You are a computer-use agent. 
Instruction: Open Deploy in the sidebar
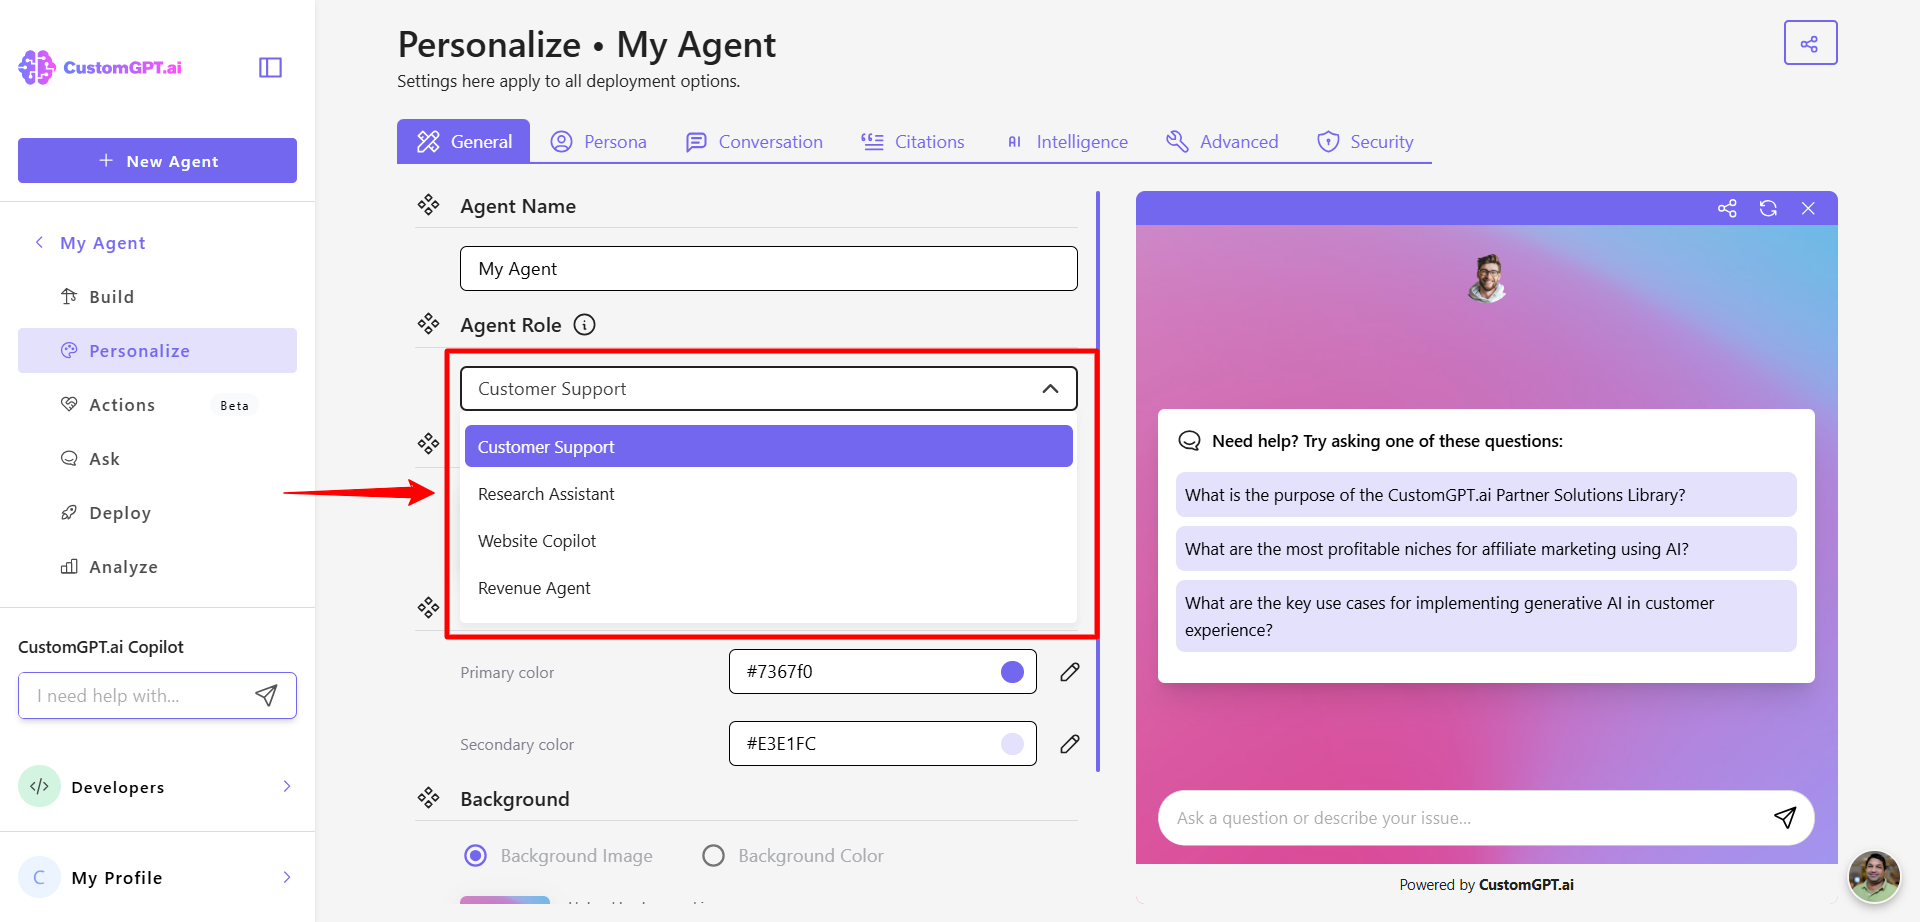pos(157,513)
